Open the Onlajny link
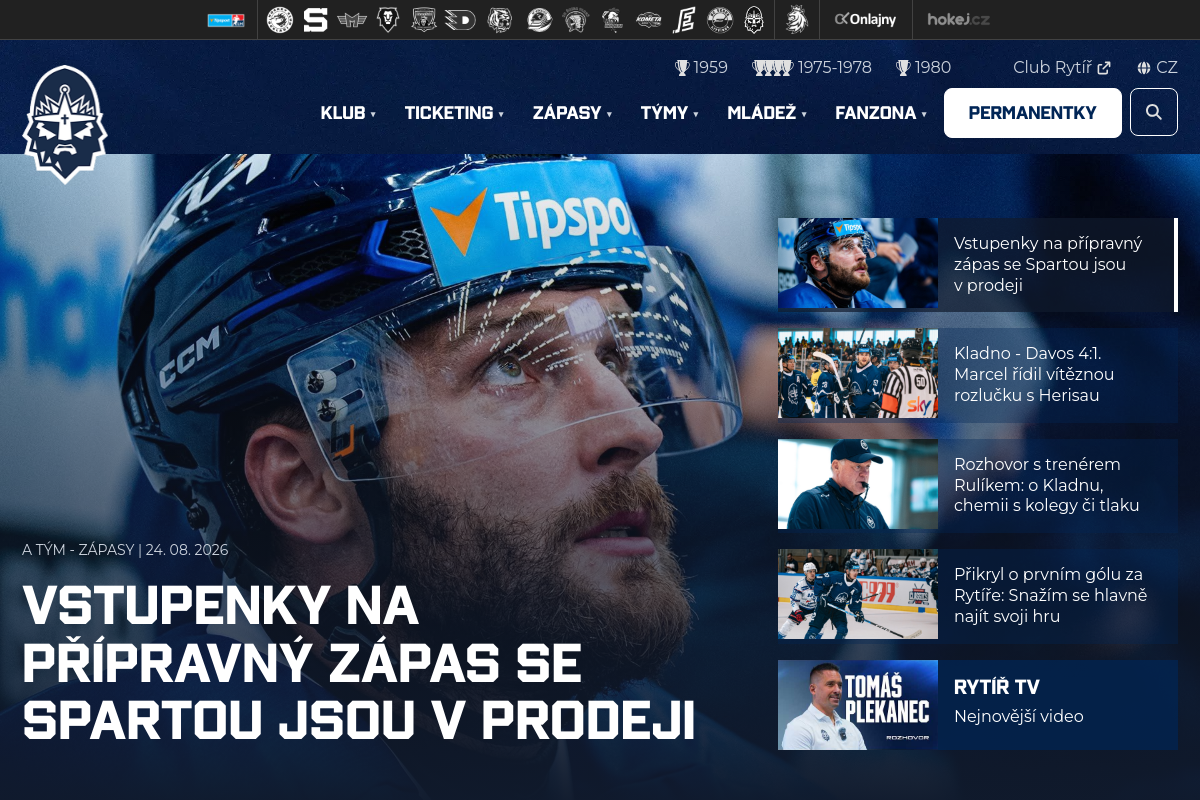Image resolution: width=1200 pixels, height=800 pixels. pyautogui.click(x=865, y=19)
